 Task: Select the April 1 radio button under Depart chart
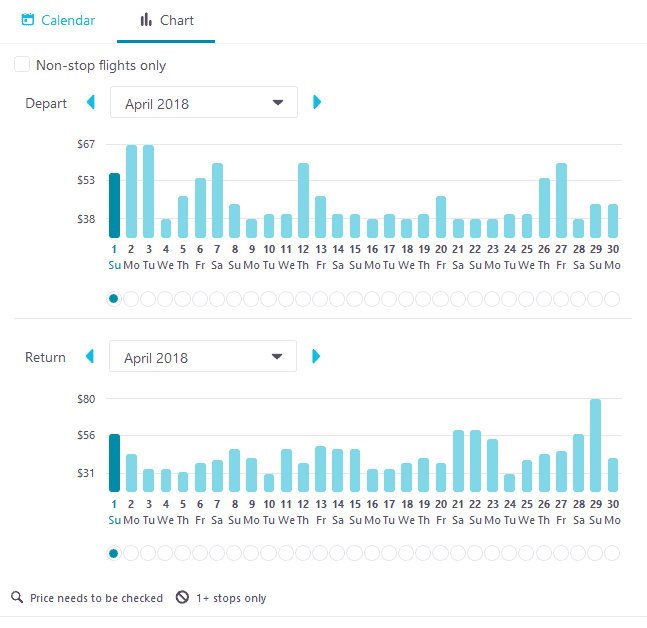tap(114, 298)
